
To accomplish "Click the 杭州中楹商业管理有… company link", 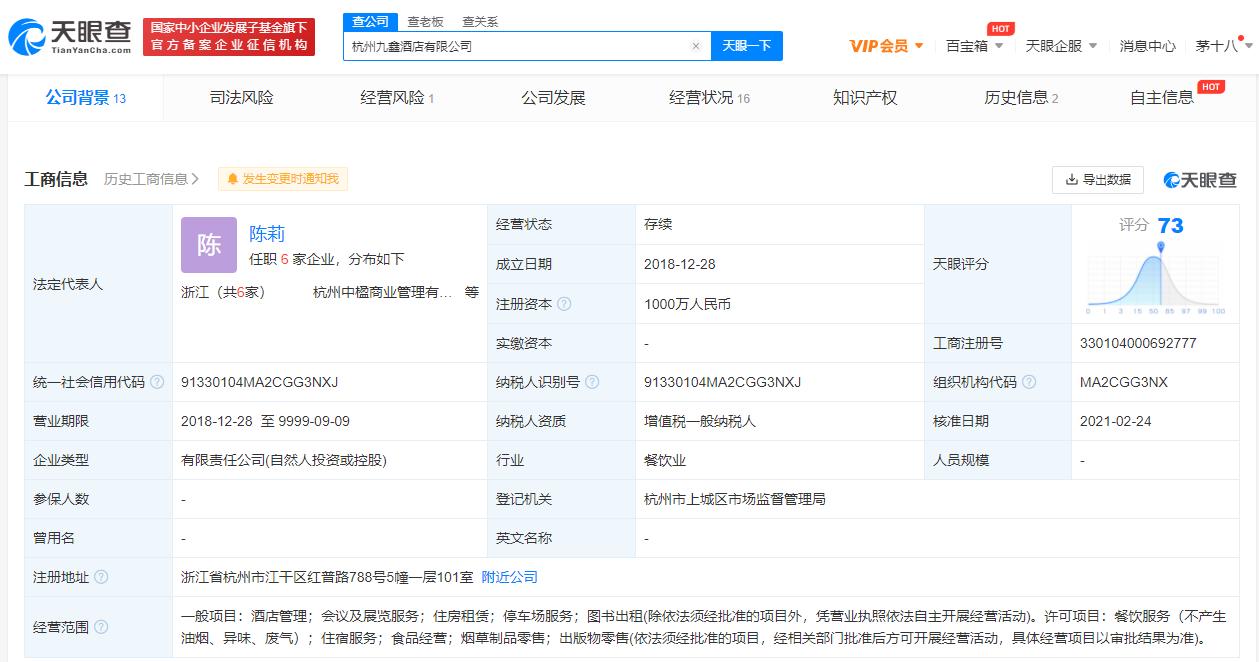I will pos(383,293).
